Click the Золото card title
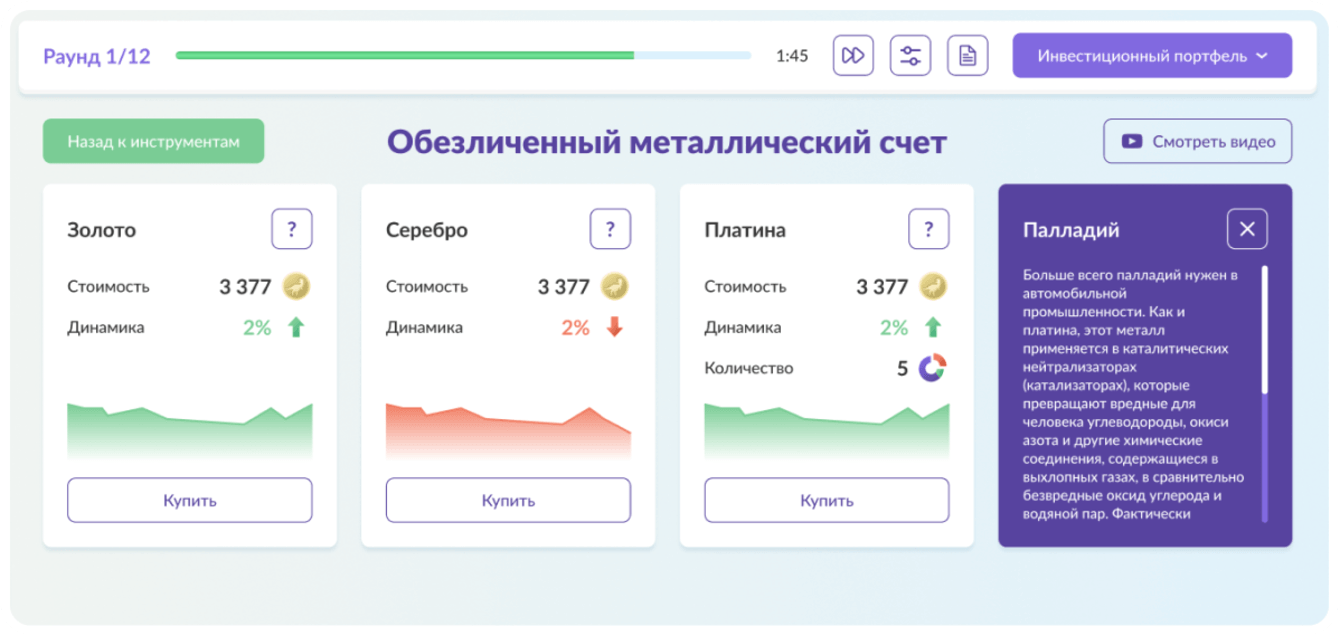The image size is (1340, 636). click(x=101, y=230)
